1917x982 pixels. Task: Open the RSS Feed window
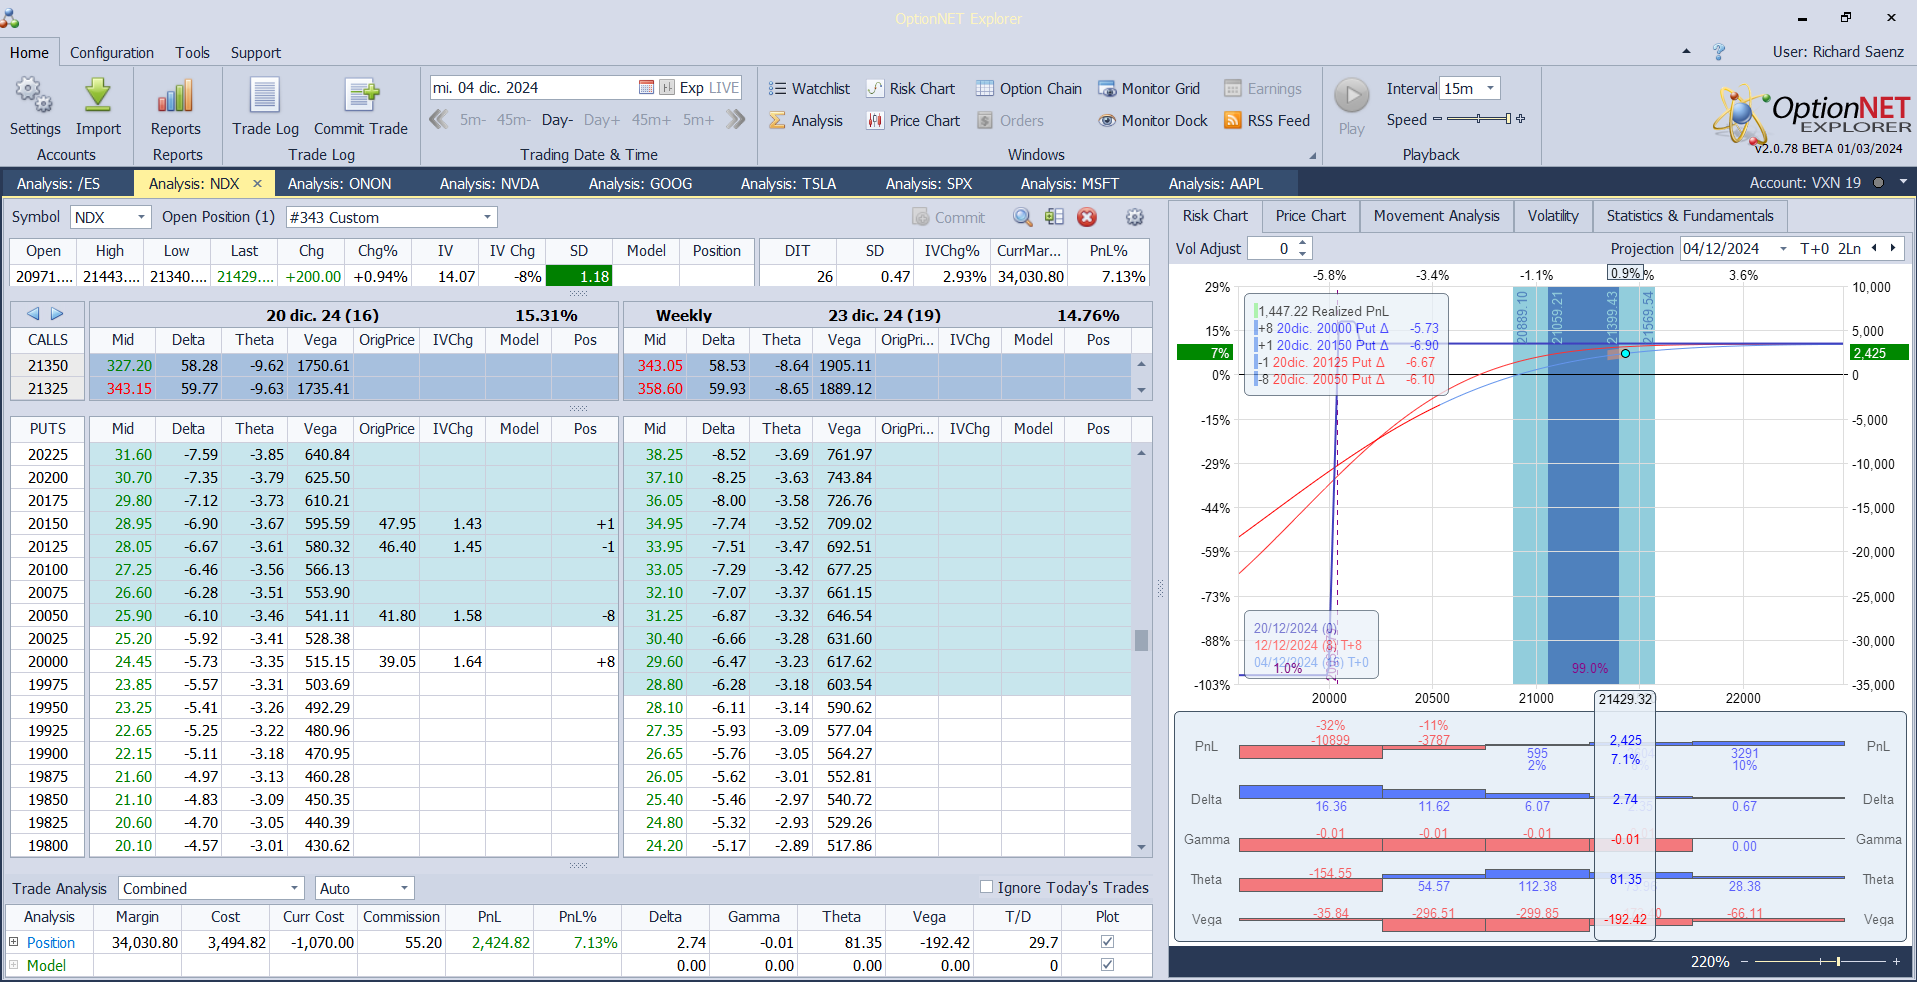pyautogui.click(x=1267, y=121)
